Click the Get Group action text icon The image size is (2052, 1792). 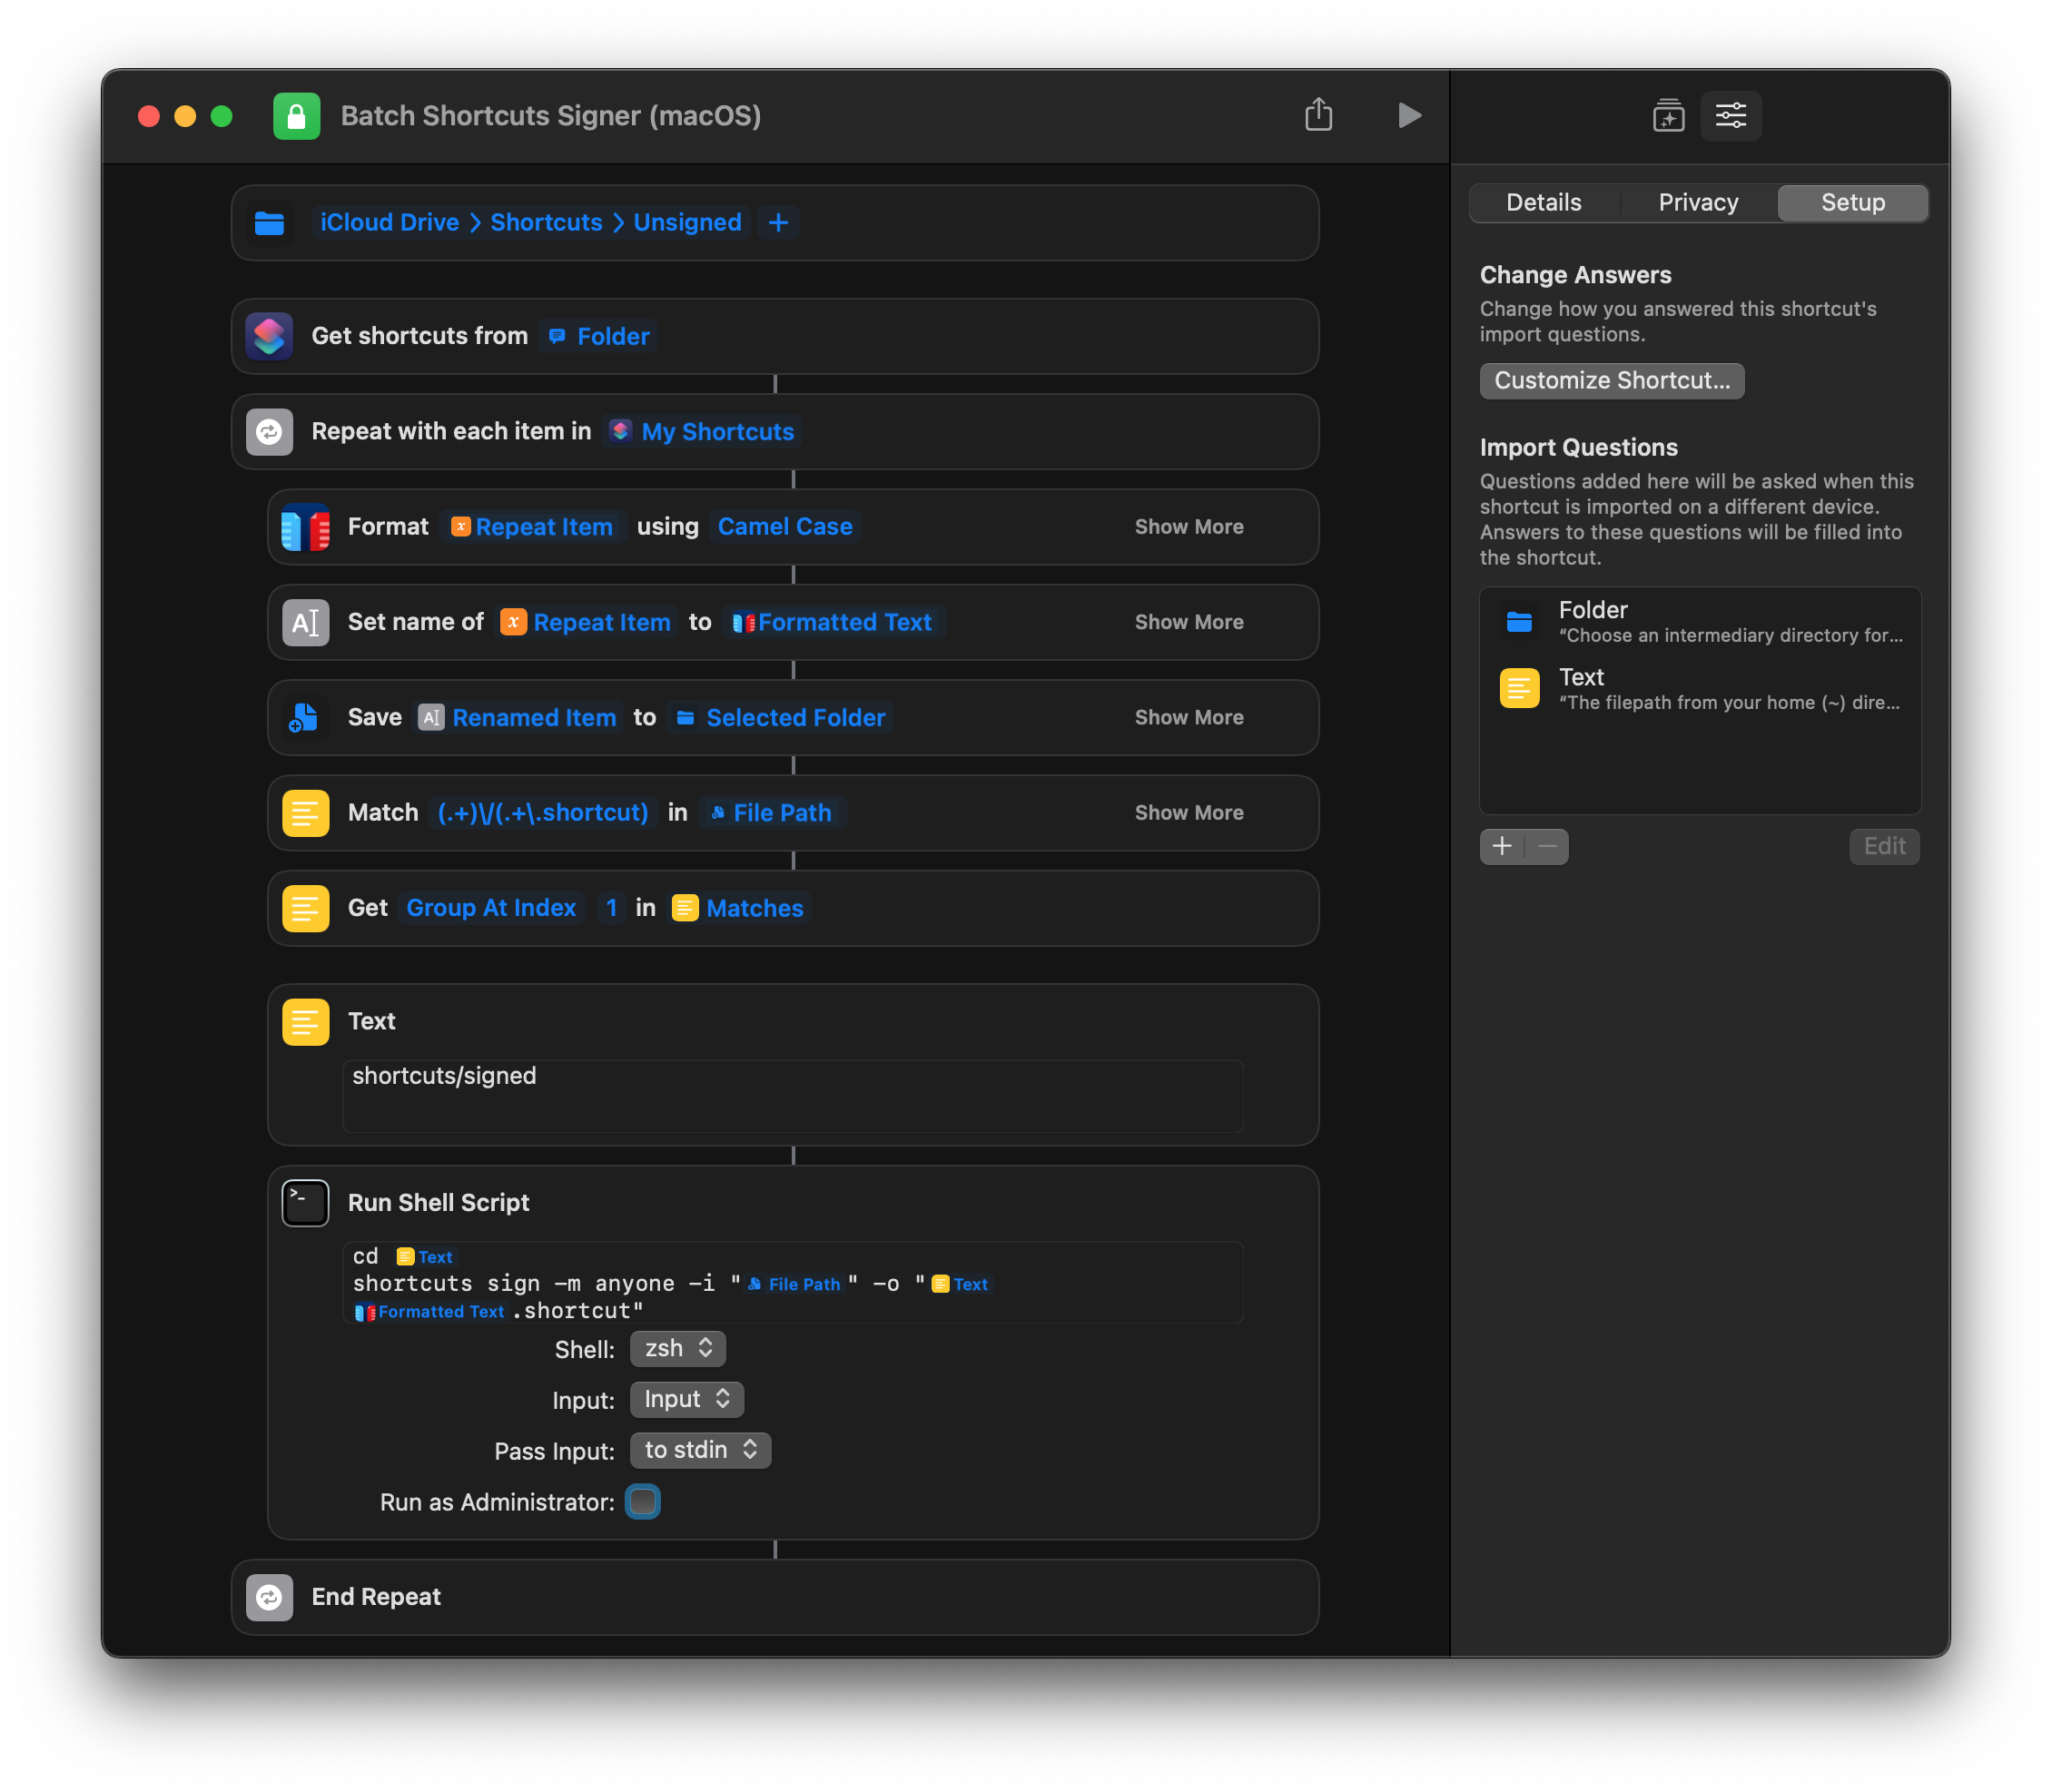pyautogui.click(x=305, y=908)
